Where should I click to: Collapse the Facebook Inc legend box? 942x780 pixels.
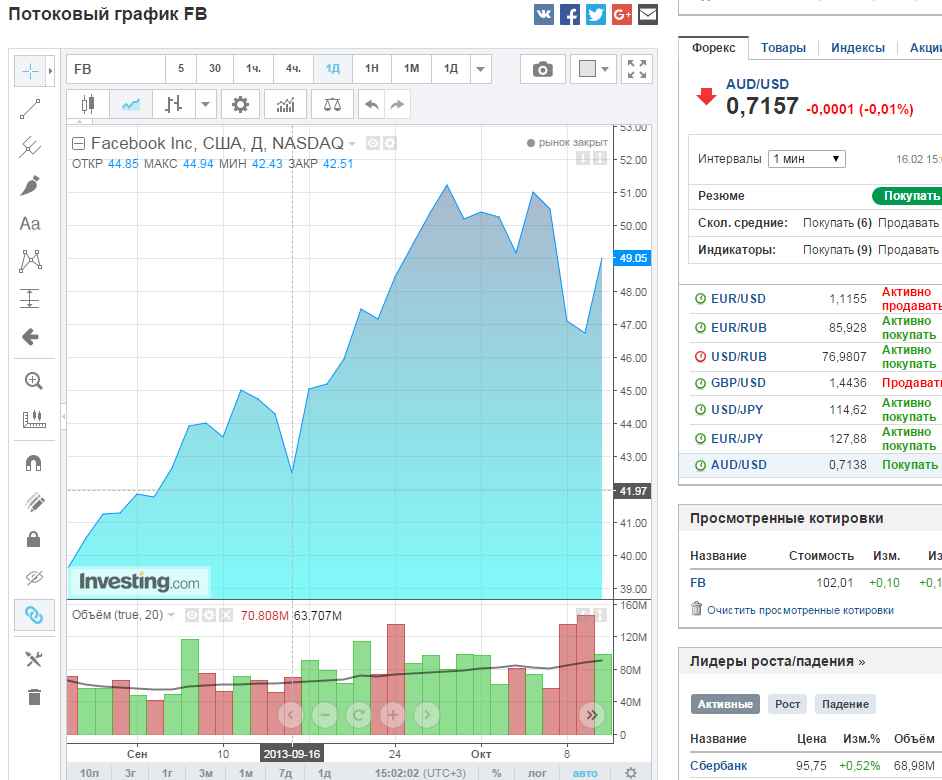(78, 143)
